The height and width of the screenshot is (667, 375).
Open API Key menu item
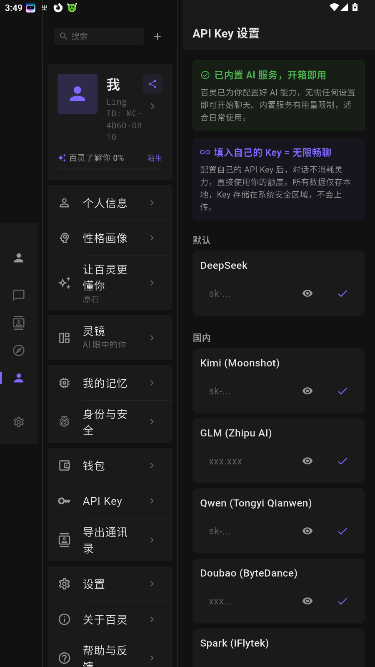tap(110, 501)
